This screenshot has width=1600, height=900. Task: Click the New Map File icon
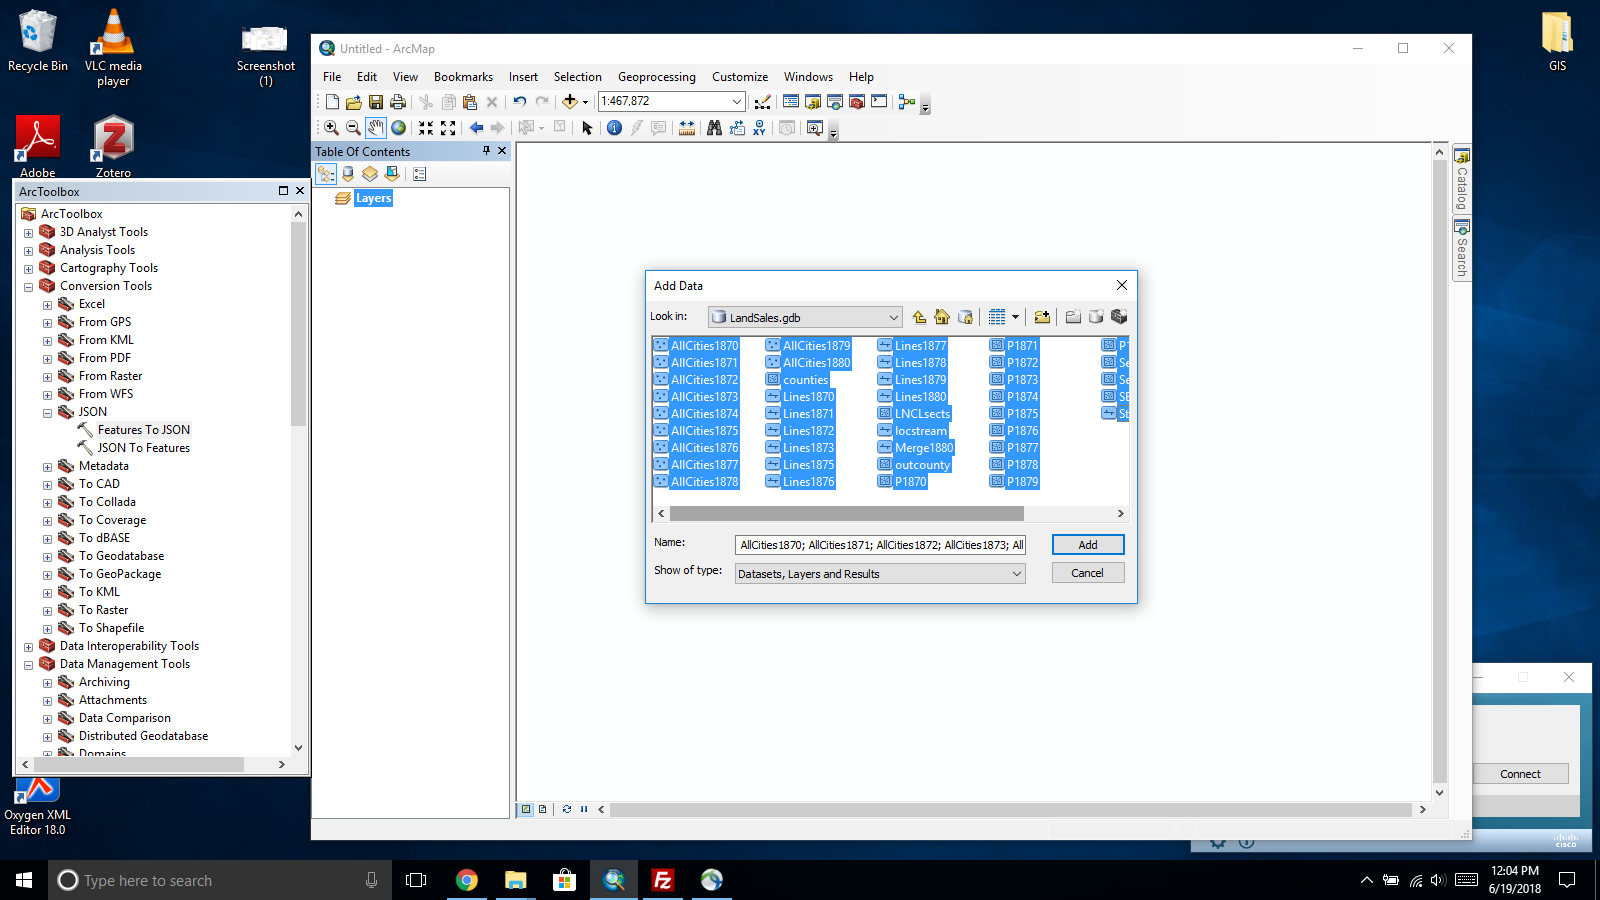(332, 102)
